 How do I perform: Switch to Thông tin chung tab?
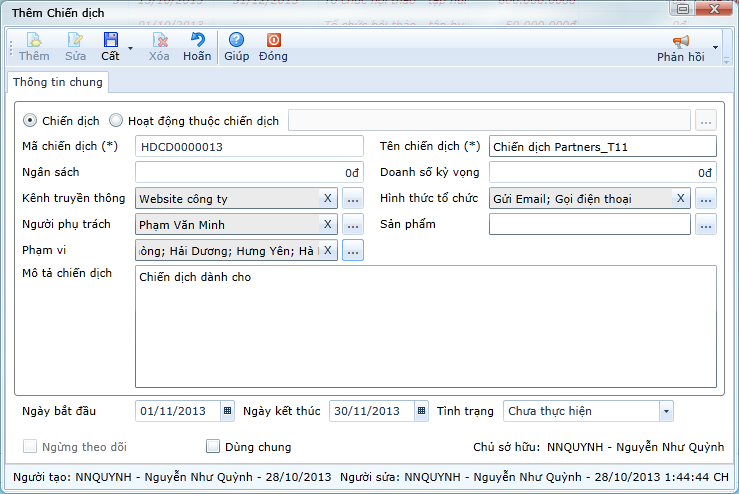(57, 82)
